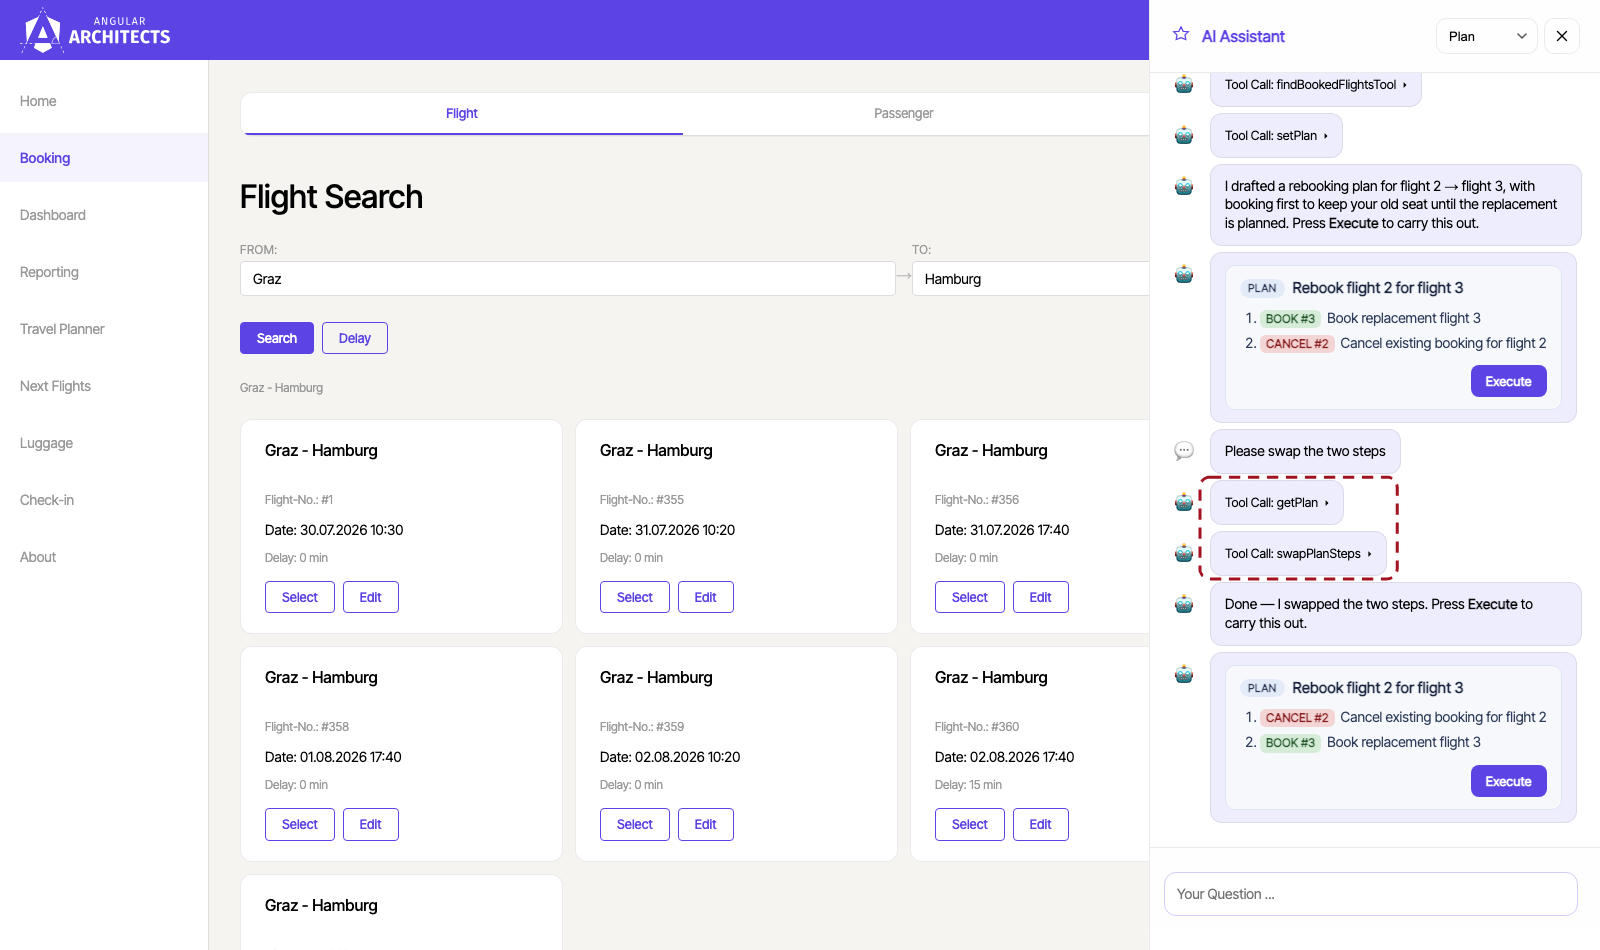Click 'Date: 30.07.2026 10:30' on flight #1
The height and width of the screenshot is (950, 1600).
[334, 530]
